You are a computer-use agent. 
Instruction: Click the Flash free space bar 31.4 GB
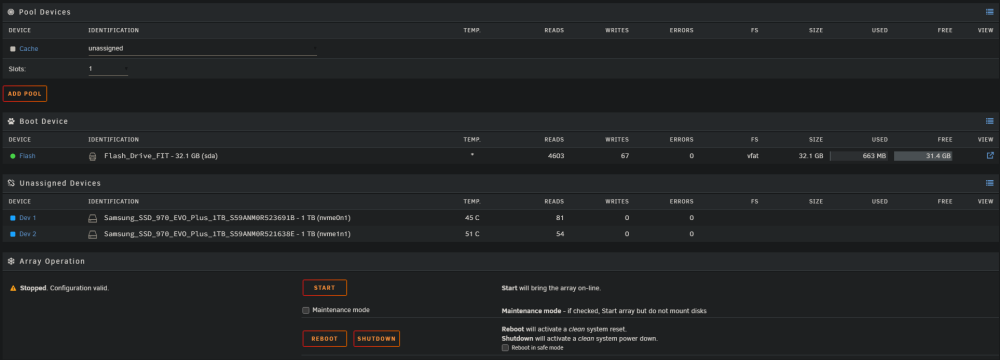pos(923,156)
